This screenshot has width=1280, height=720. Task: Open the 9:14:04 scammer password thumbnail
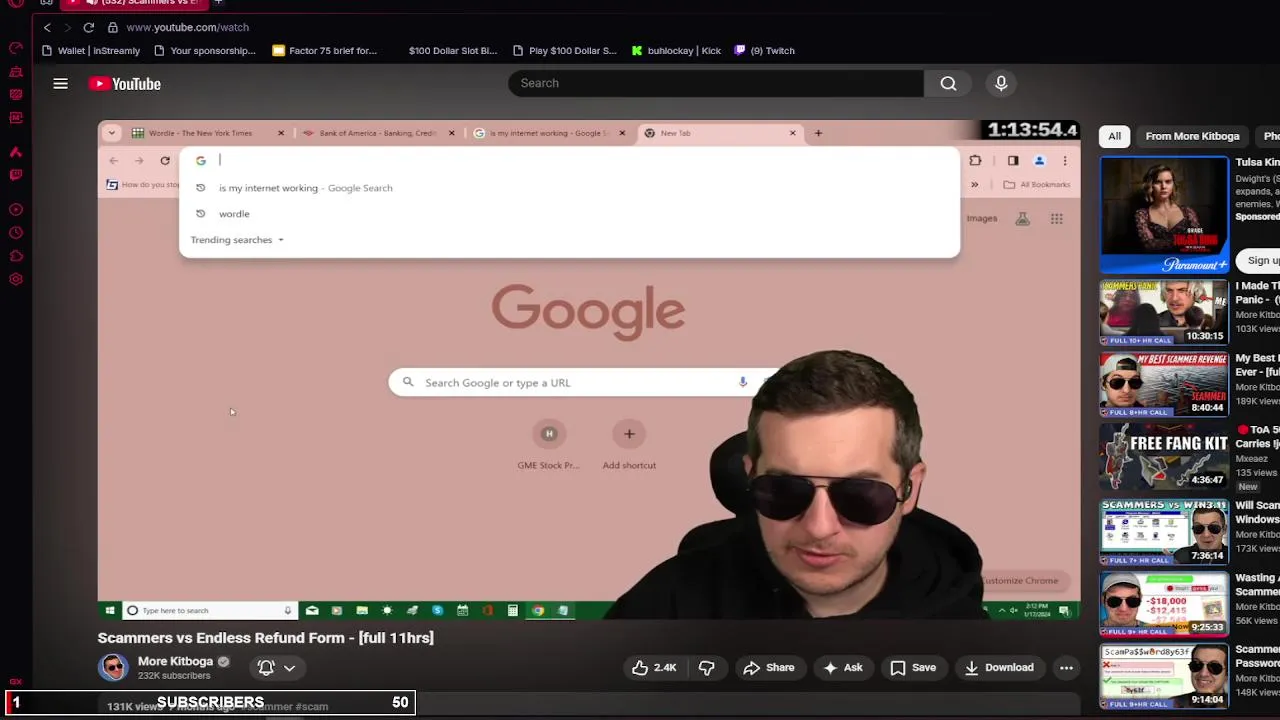1164,676
